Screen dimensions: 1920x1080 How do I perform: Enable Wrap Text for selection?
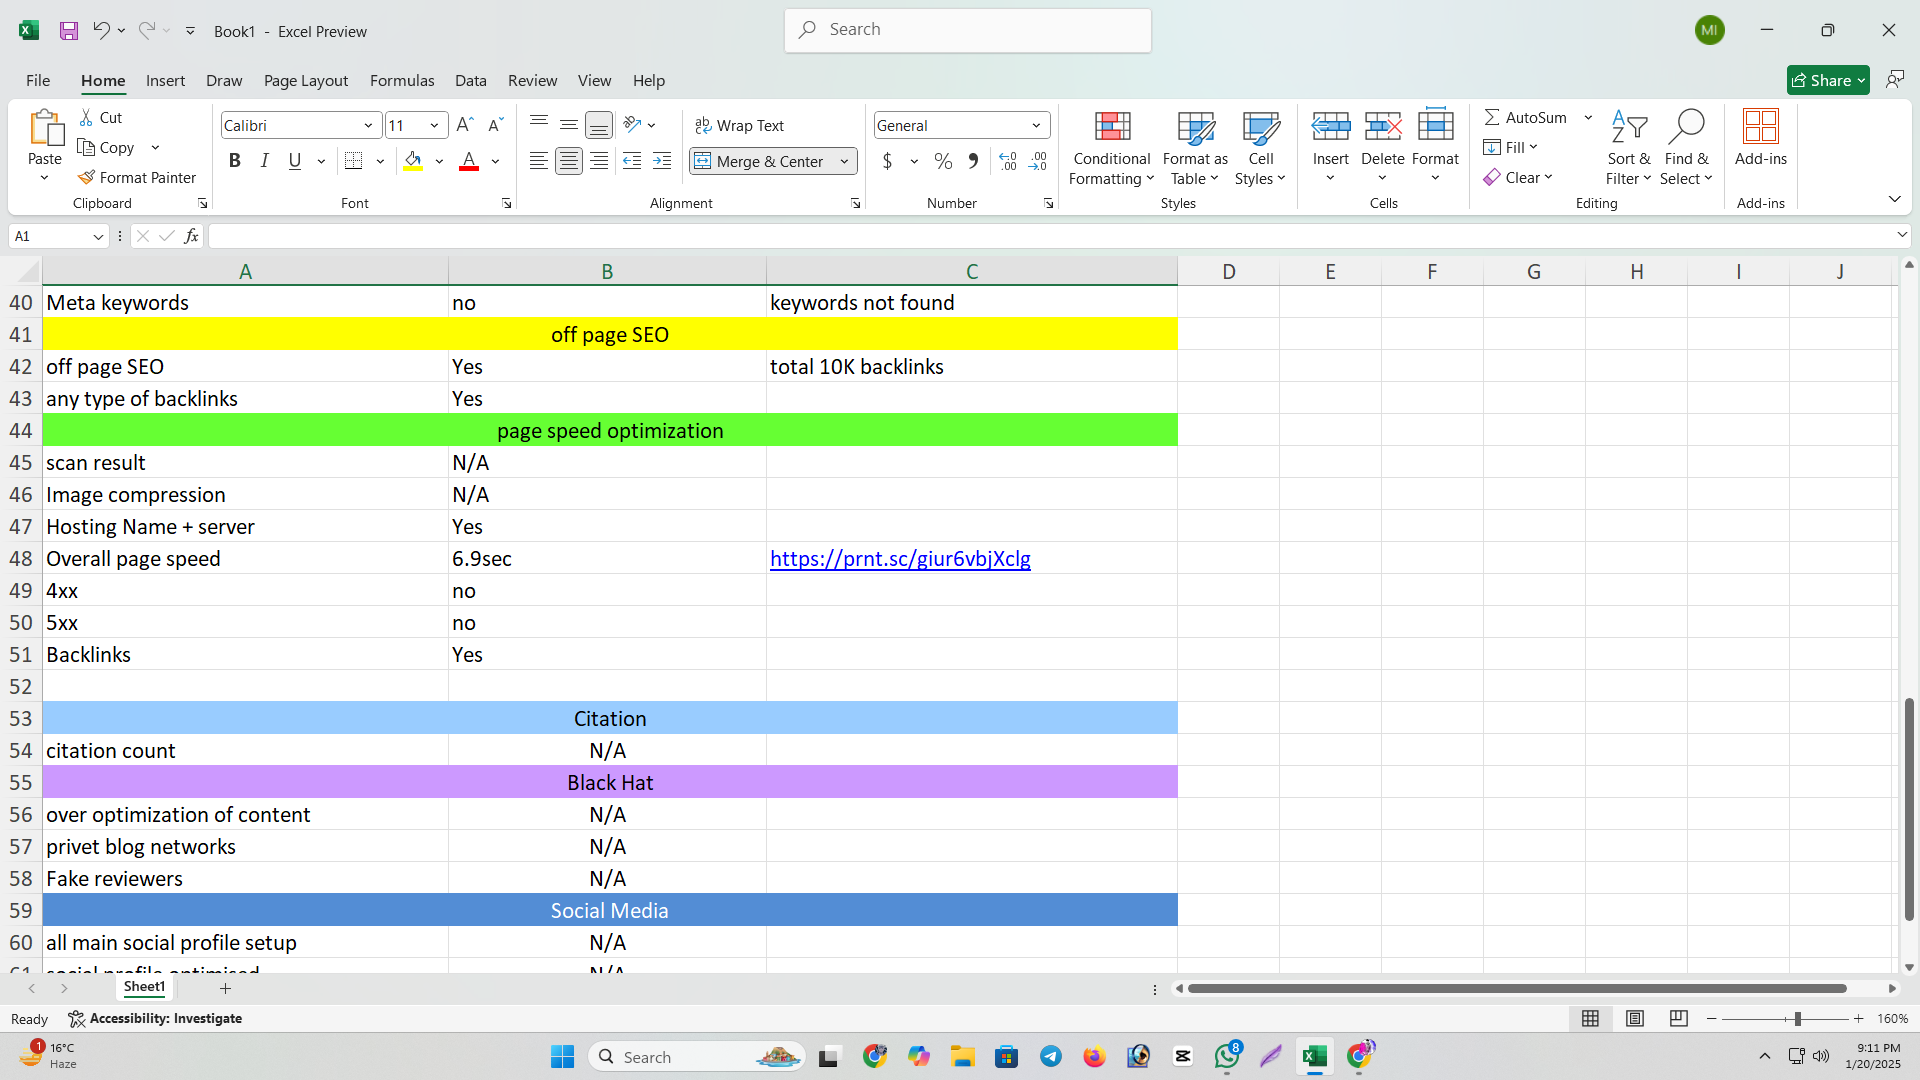740,125
